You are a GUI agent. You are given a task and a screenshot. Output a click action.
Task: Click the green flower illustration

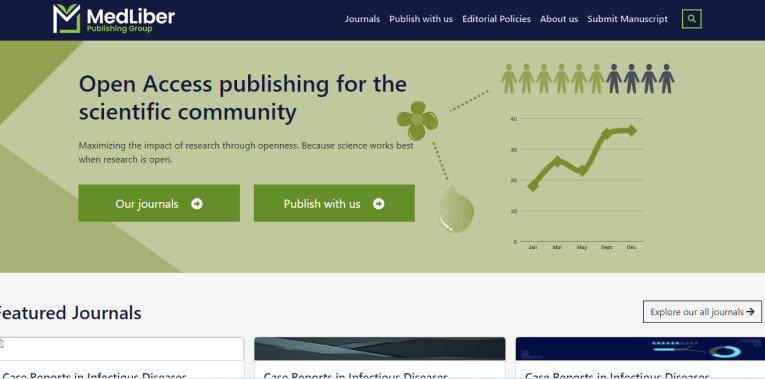click(417, 120)
